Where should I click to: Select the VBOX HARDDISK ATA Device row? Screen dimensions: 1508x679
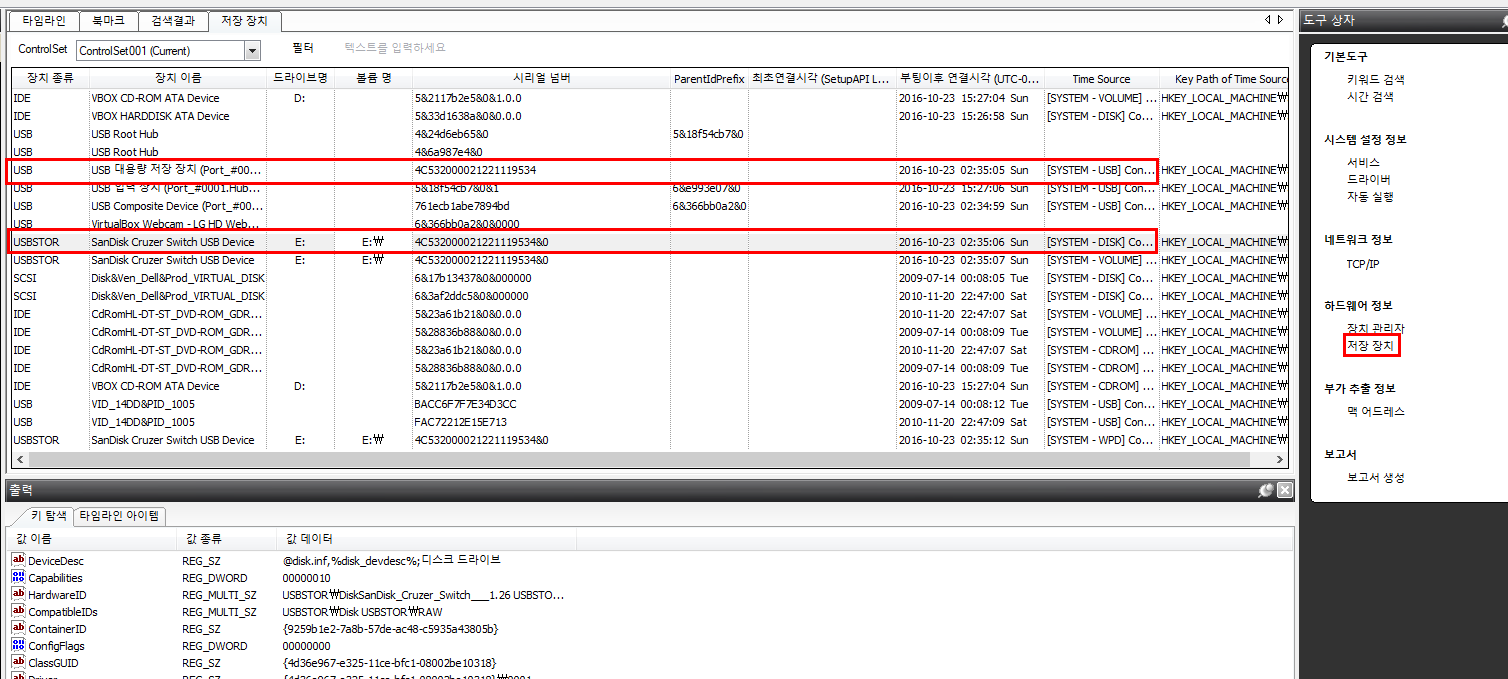[650, 116]
